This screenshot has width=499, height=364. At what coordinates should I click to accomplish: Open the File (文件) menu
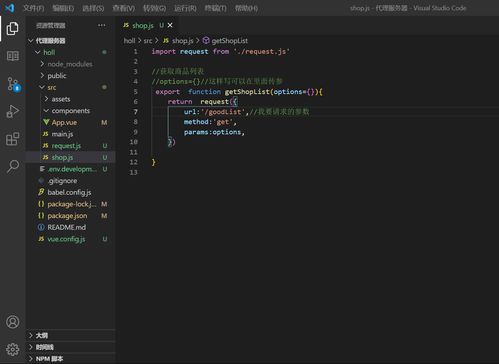click(x=34, y=8)
